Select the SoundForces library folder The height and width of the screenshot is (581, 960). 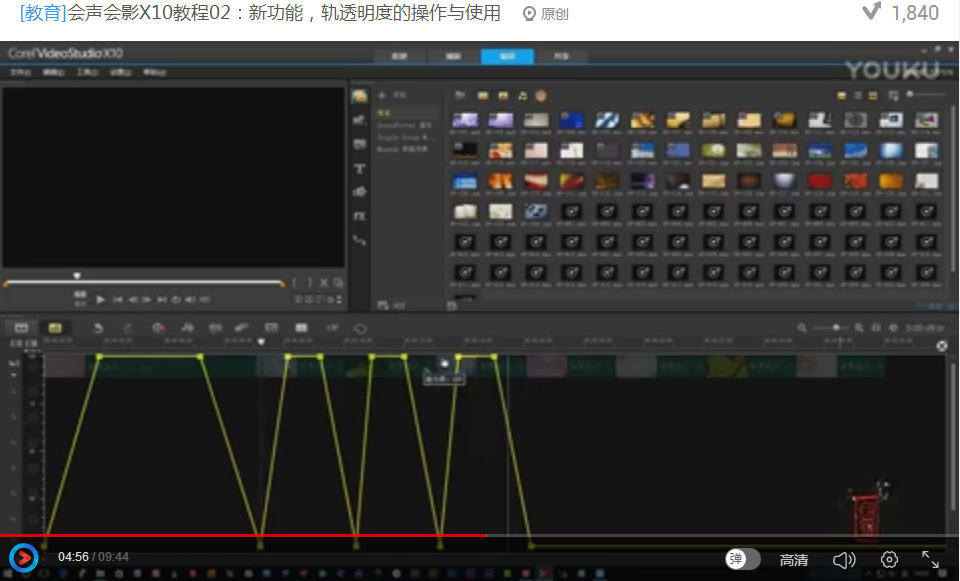click(x=403, y=125)
